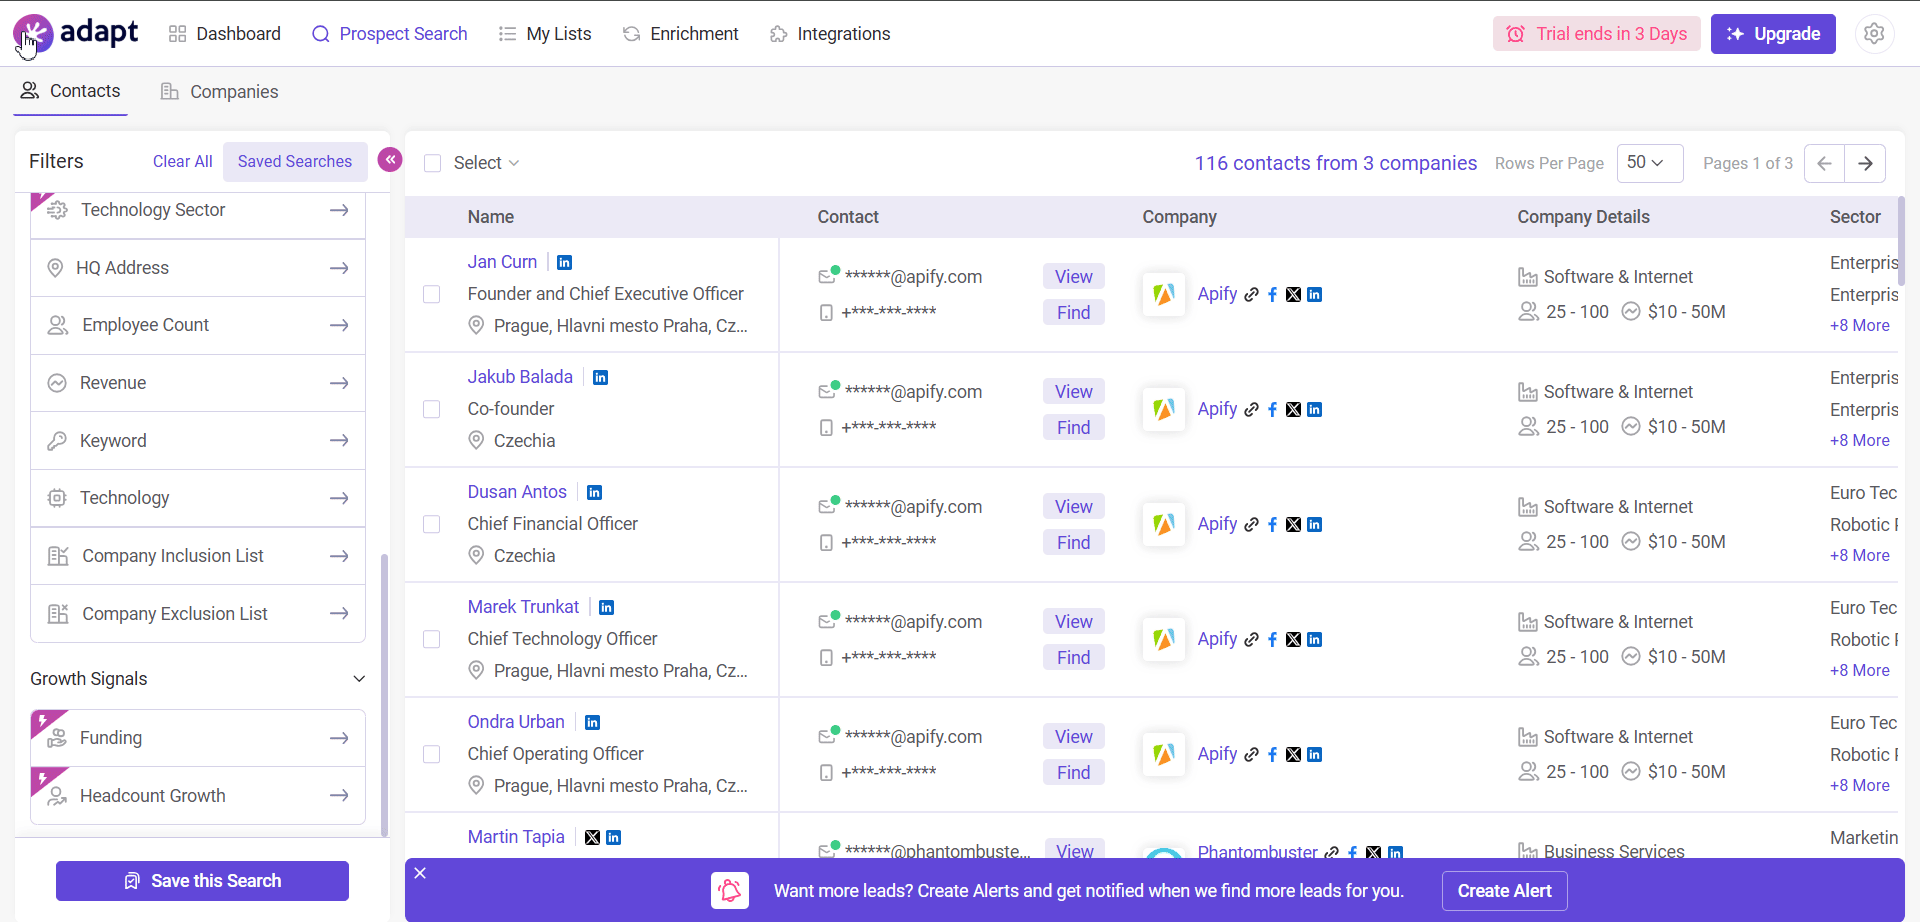The image size is (1920, 922).
Task: Select the checkbox next to Jakub Balada
Action: [432, 409]
